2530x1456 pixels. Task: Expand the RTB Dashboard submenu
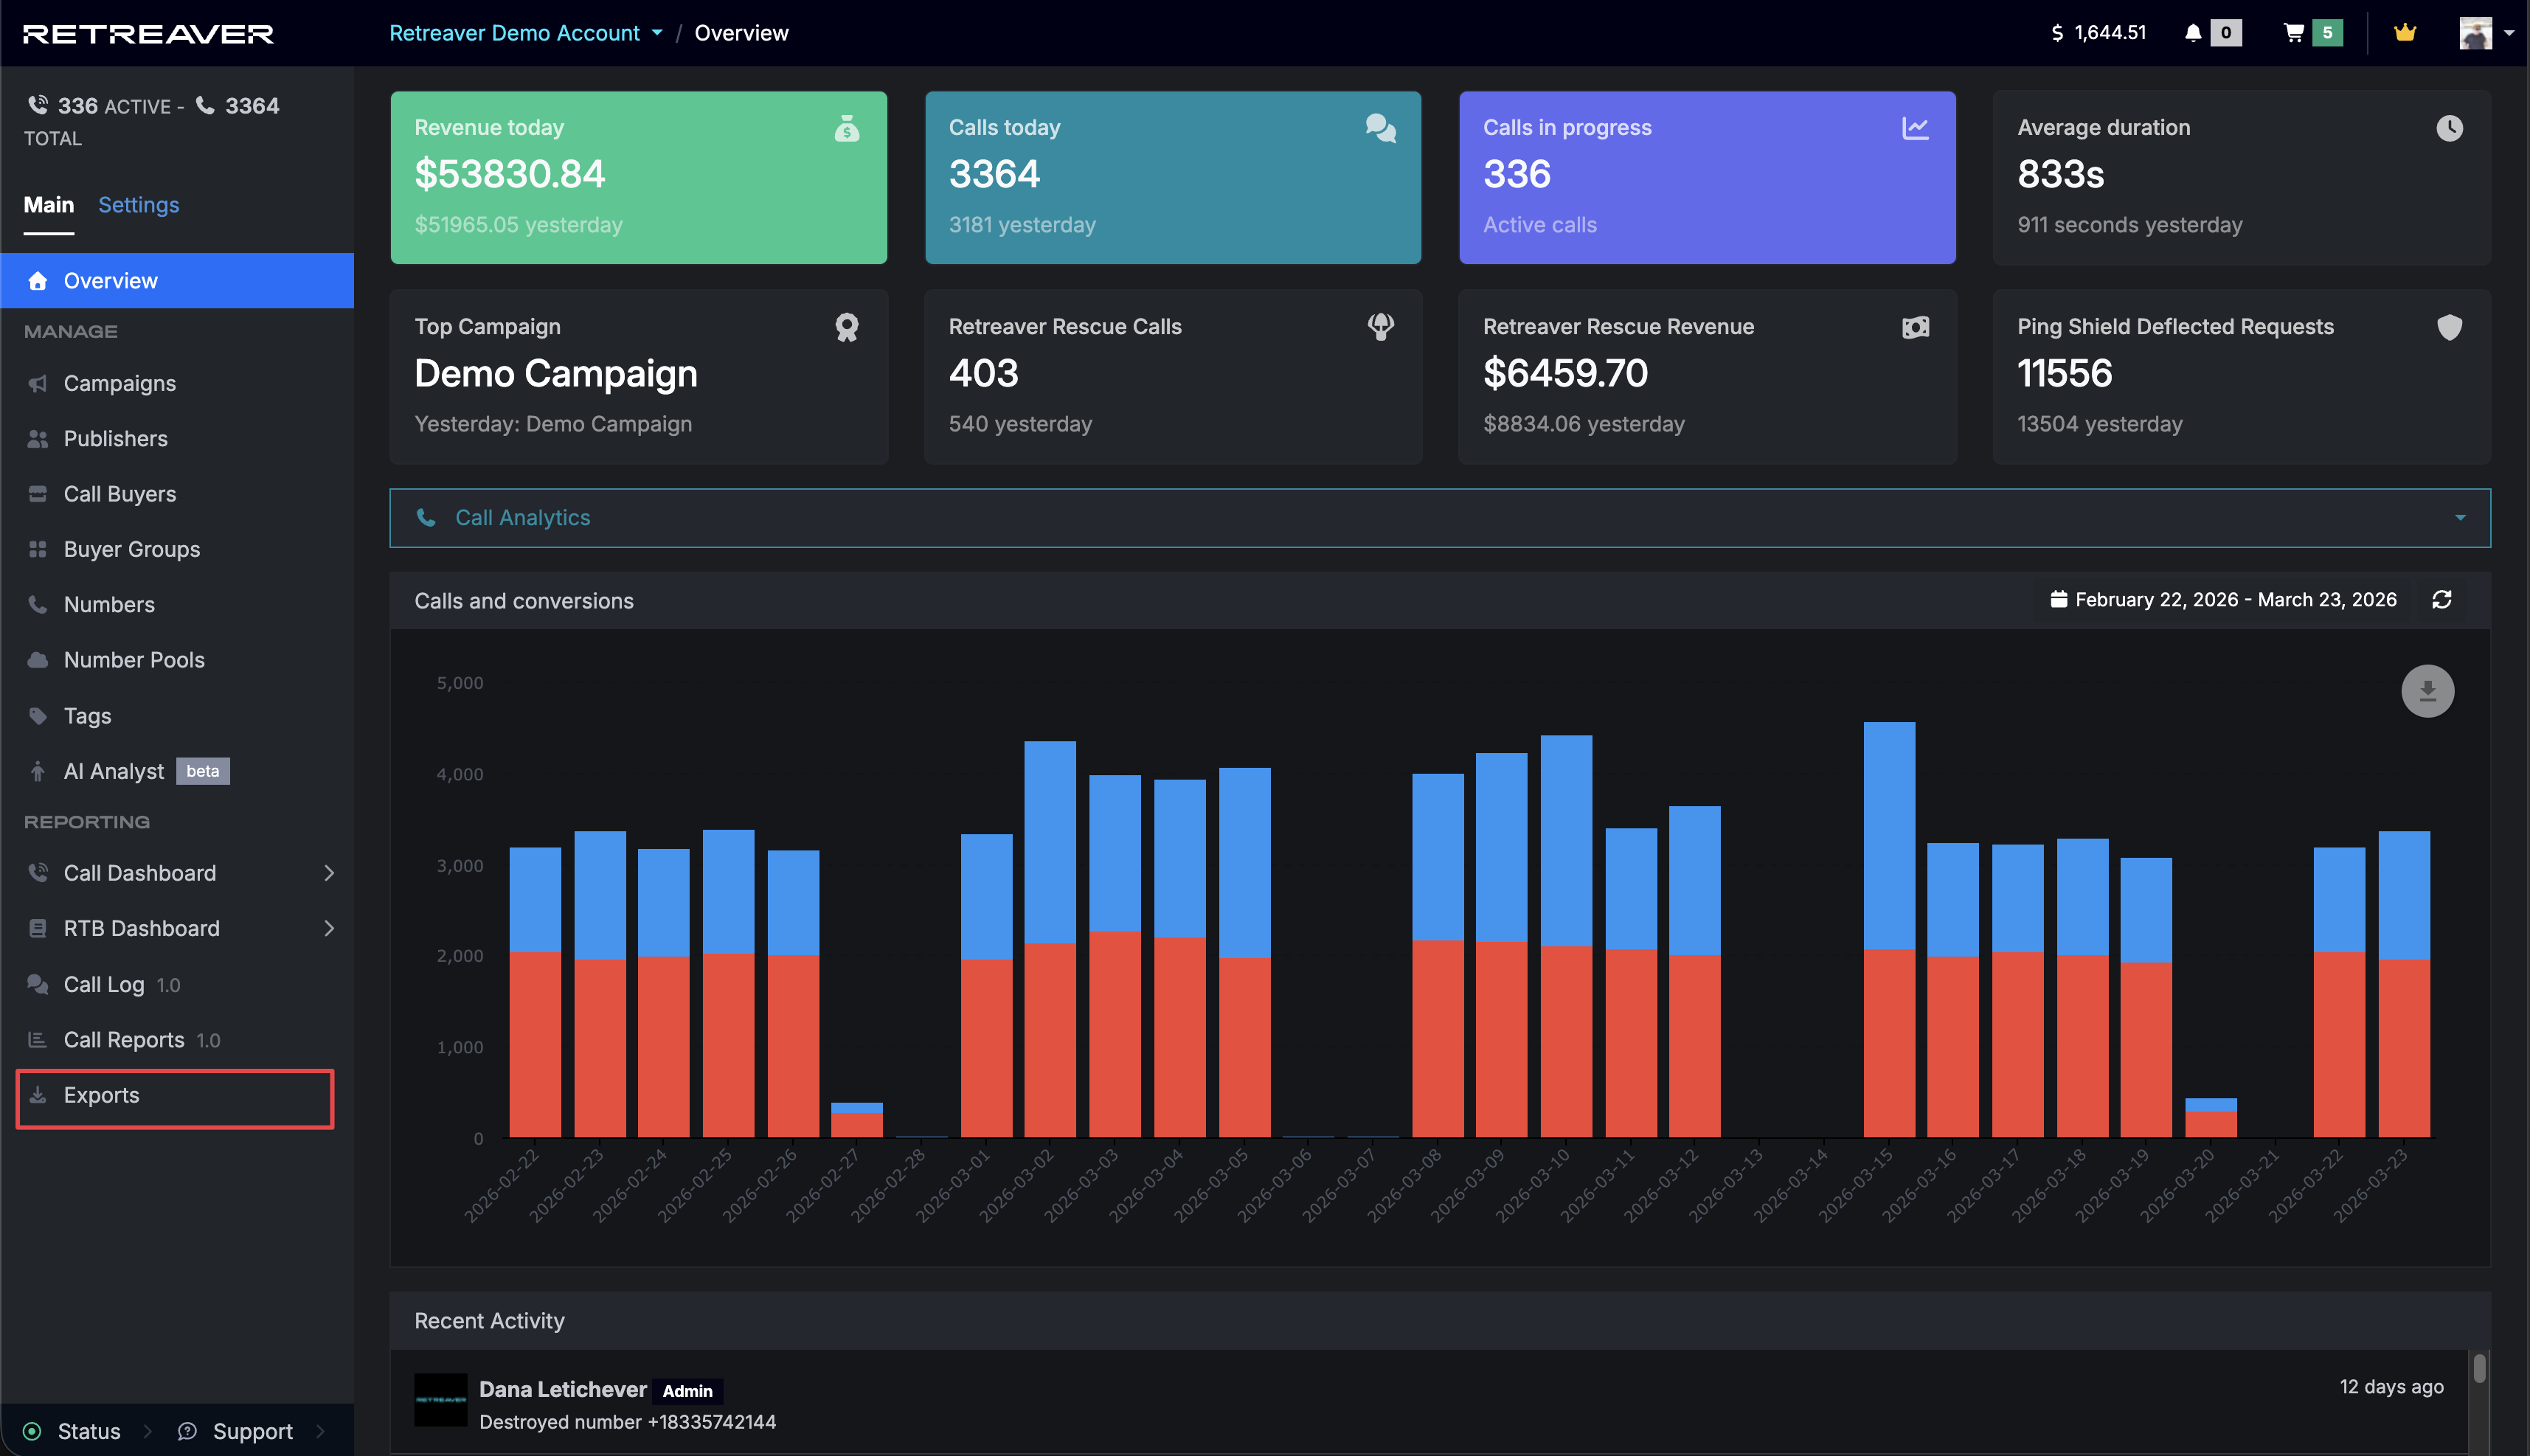click(x=329, y=928)
